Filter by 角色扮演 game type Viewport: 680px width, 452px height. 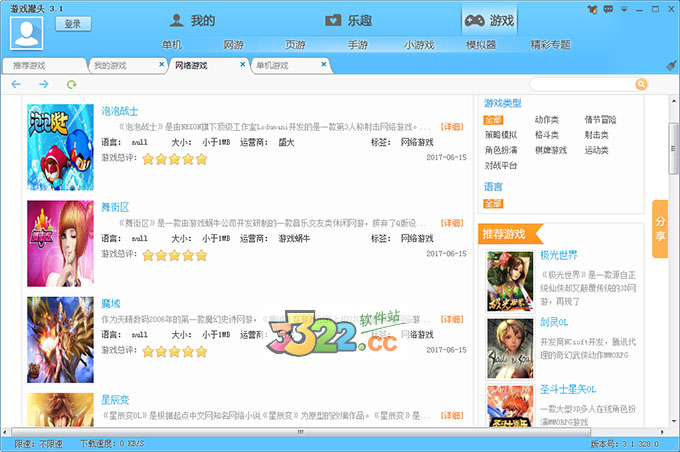tap(501, 150)
